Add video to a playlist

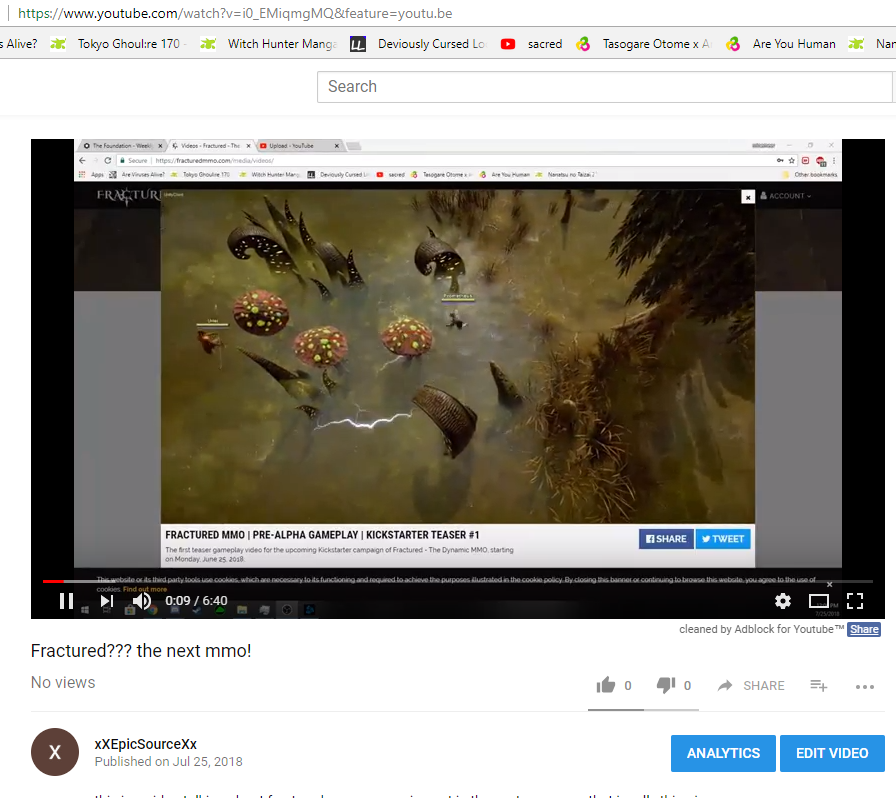818,685
